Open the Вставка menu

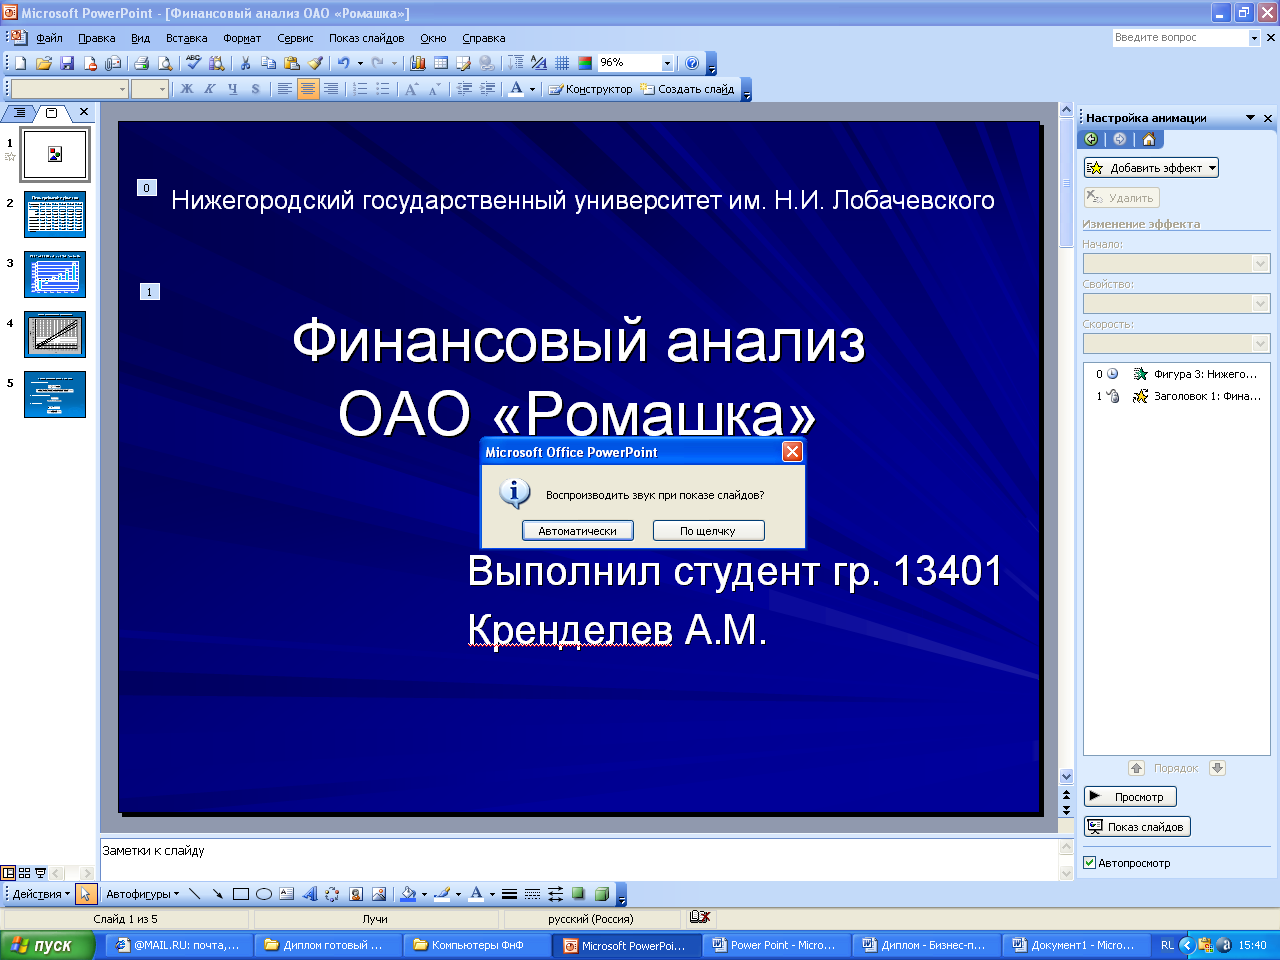click(x=187, y=38)
